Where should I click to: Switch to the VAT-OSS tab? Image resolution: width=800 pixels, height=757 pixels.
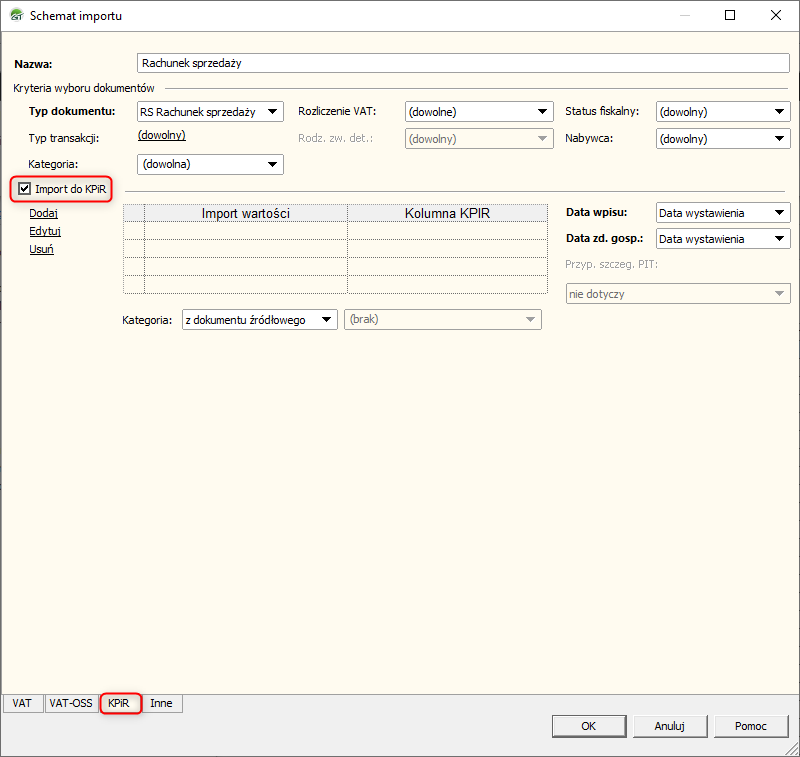pyautogui.click(x=70, y=703)
